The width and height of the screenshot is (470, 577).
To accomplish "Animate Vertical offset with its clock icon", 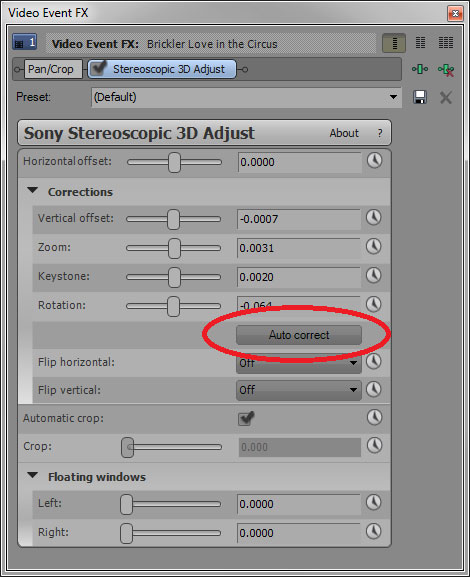I will (x=374, y=218).
